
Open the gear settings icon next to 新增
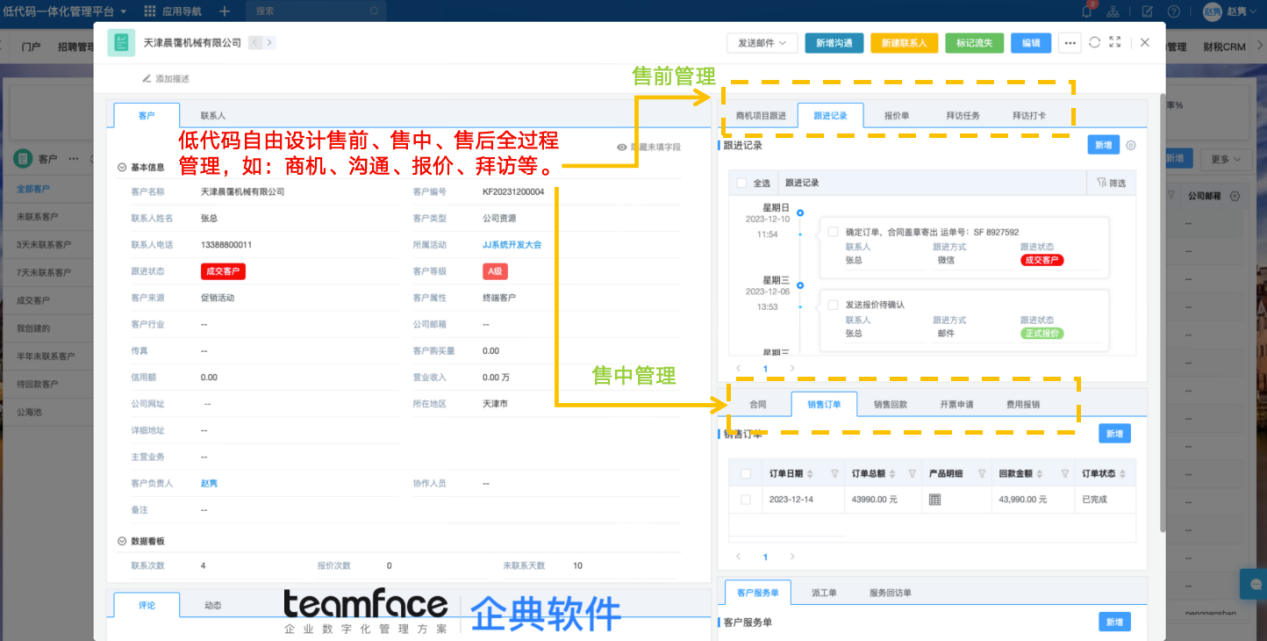1131,145
